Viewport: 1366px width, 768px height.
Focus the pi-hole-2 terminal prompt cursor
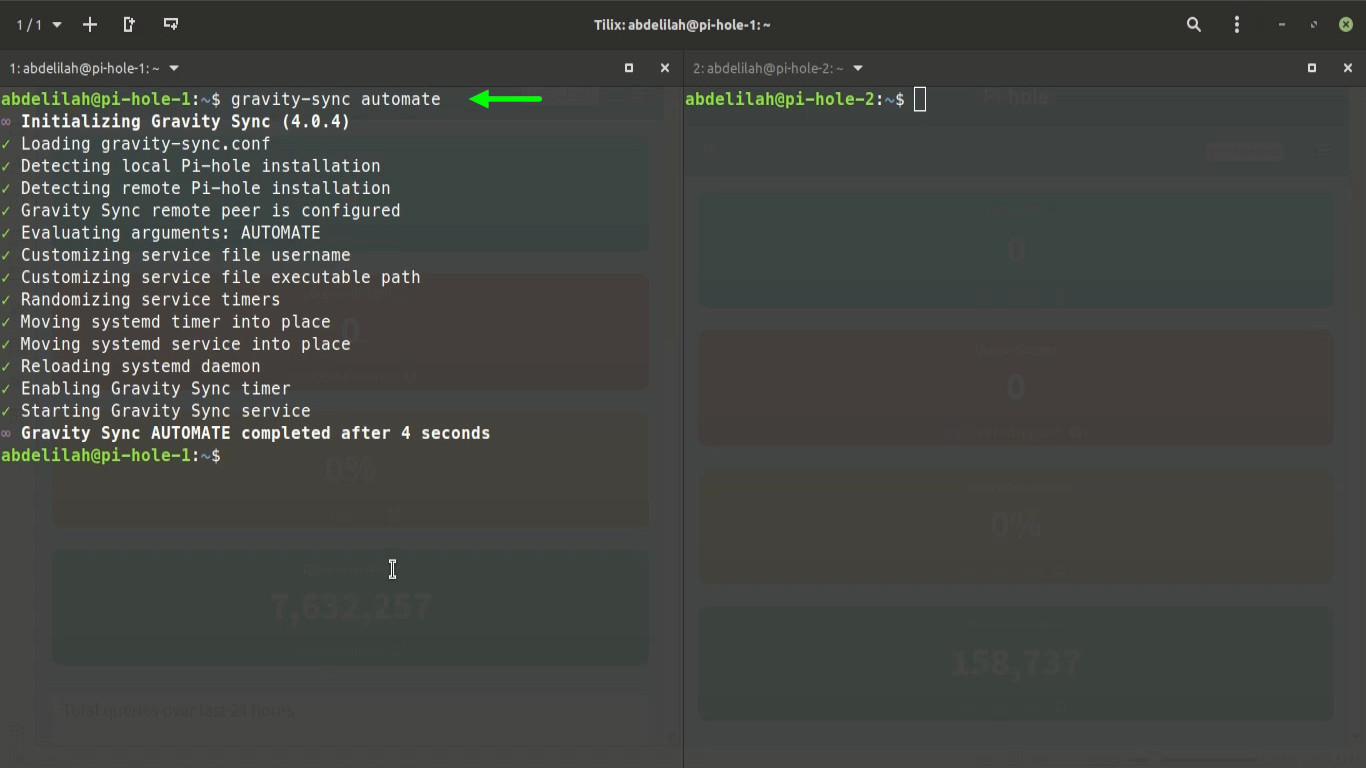[920, 99]
